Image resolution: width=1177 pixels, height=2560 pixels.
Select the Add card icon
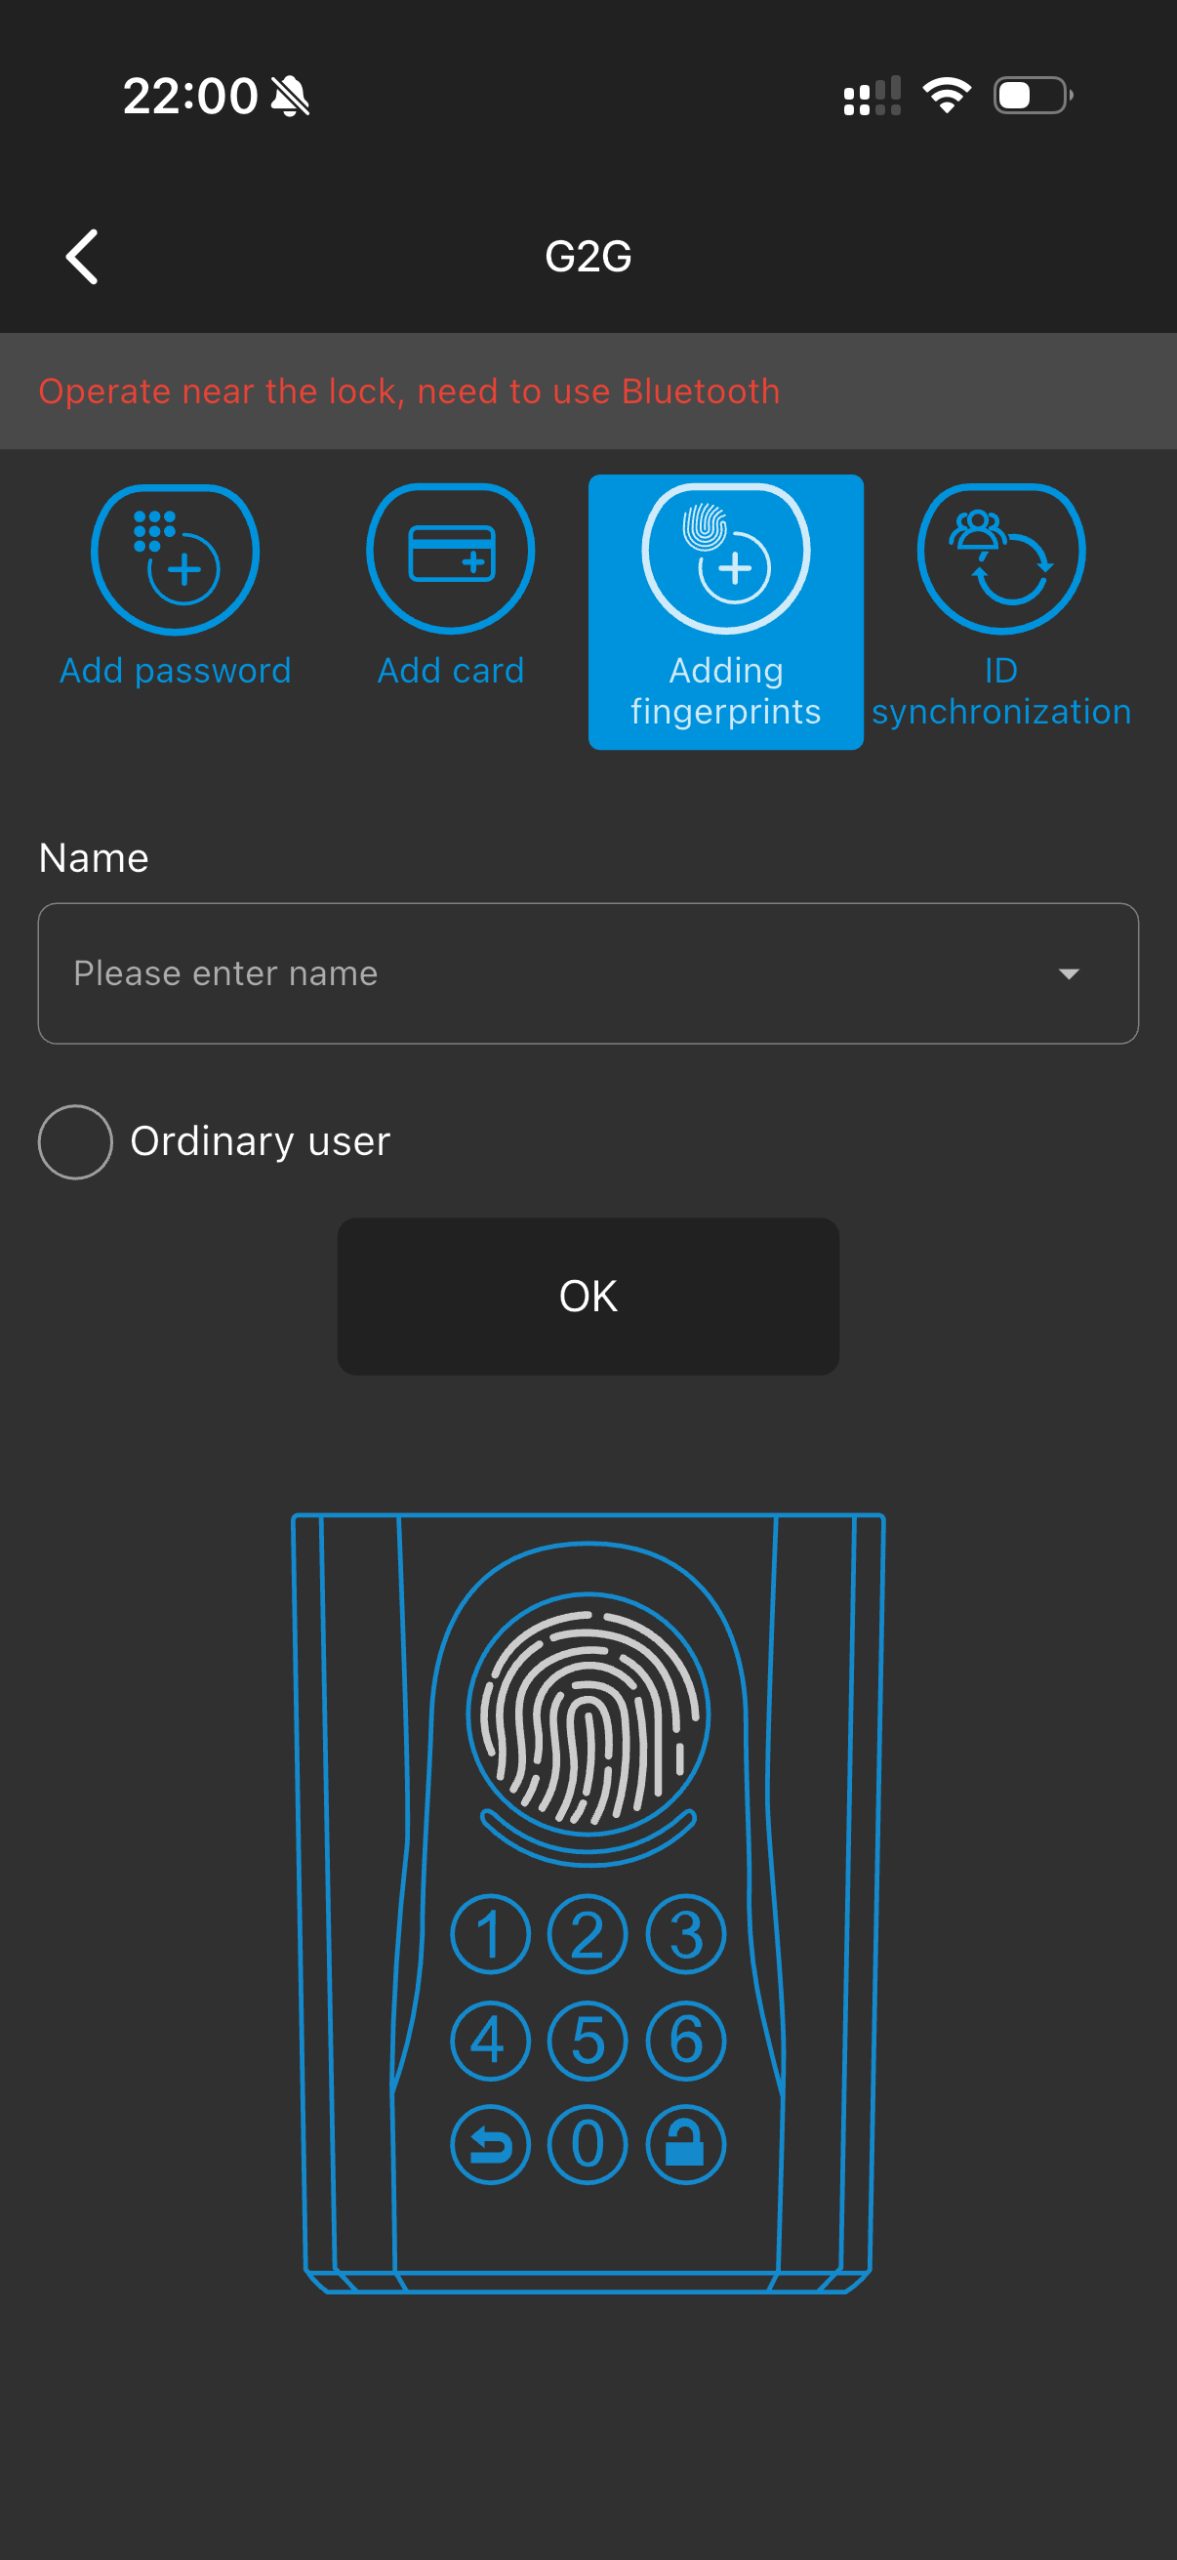point(450,559)
